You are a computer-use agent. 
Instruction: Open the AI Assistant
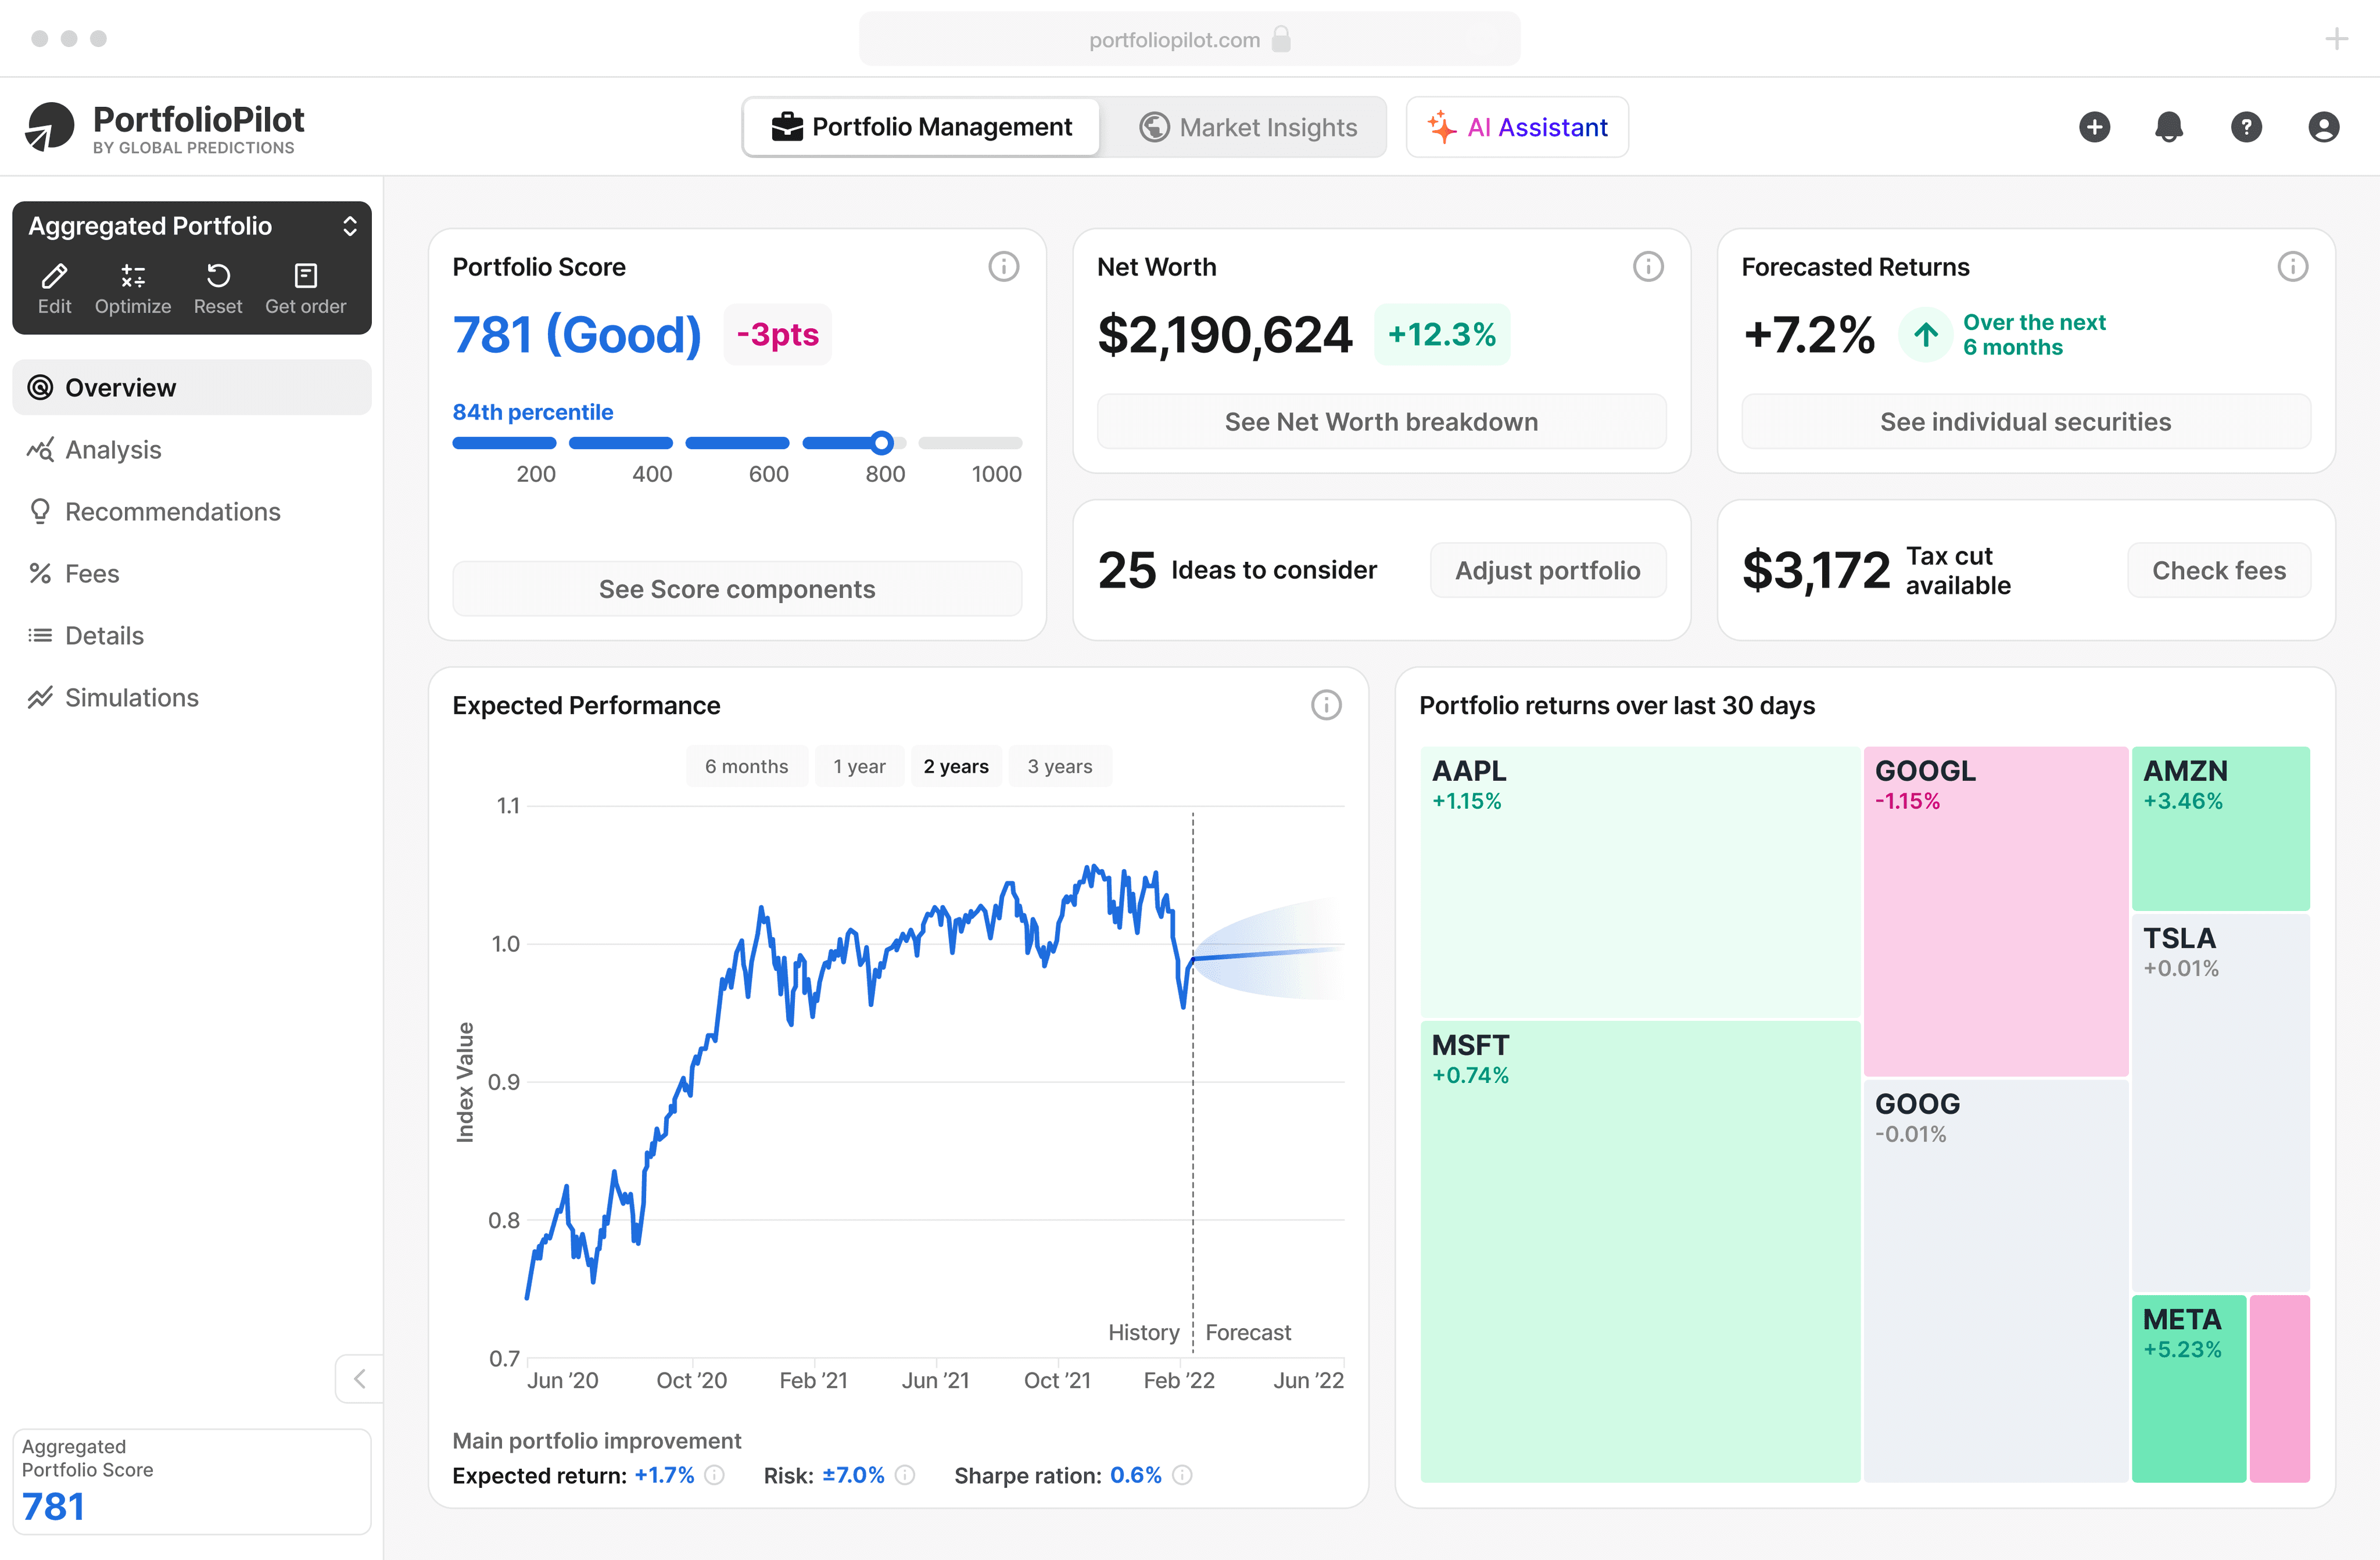(x=1517, y=127)
